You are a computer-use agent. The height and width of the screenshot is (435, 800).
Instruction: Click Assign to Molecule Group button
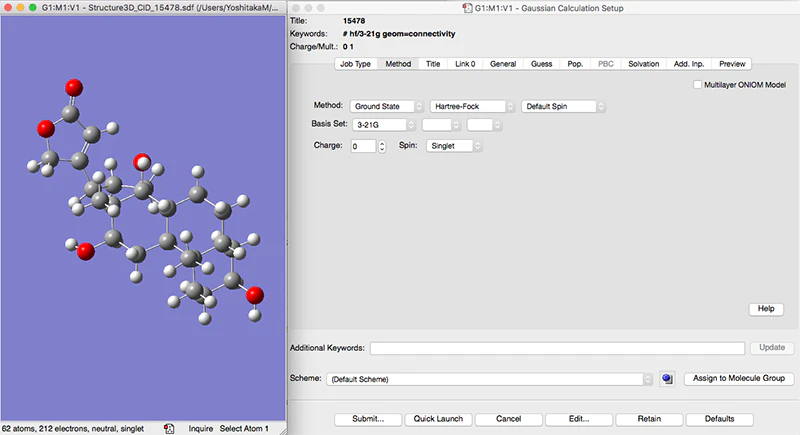pos(739,378)
